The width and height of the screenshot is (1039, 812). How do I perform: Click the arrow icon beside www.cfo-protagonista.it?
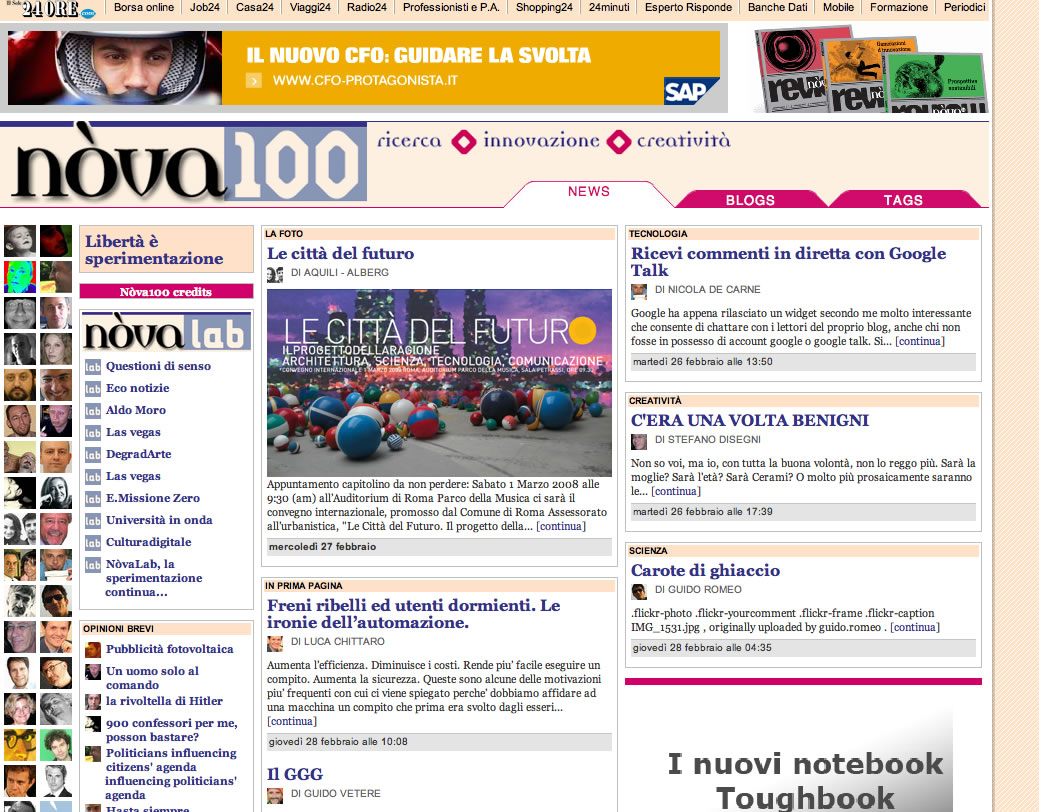[x=254, y=80]
